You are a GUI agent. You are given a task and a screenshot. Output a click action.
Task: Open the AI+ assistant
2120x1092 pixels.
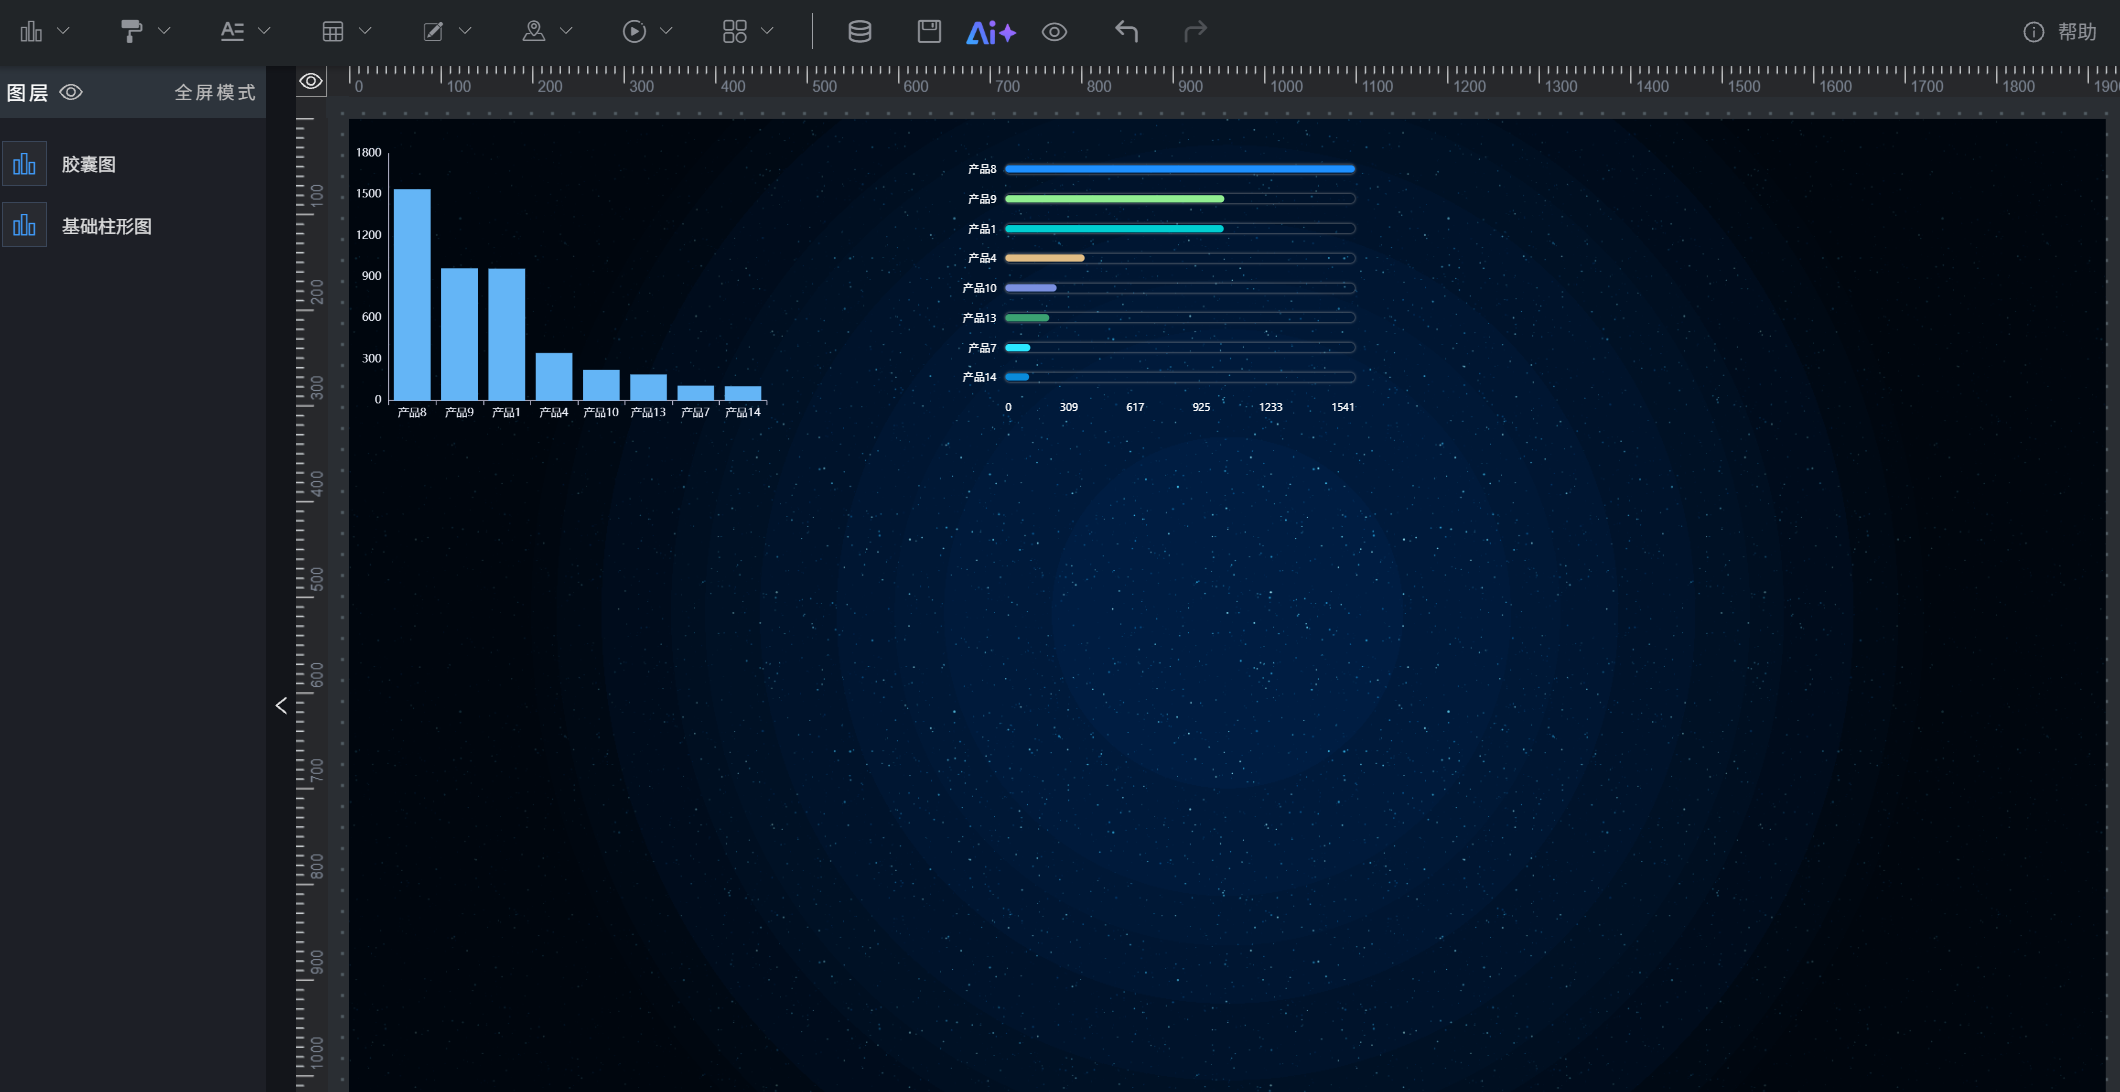point(990,32)
